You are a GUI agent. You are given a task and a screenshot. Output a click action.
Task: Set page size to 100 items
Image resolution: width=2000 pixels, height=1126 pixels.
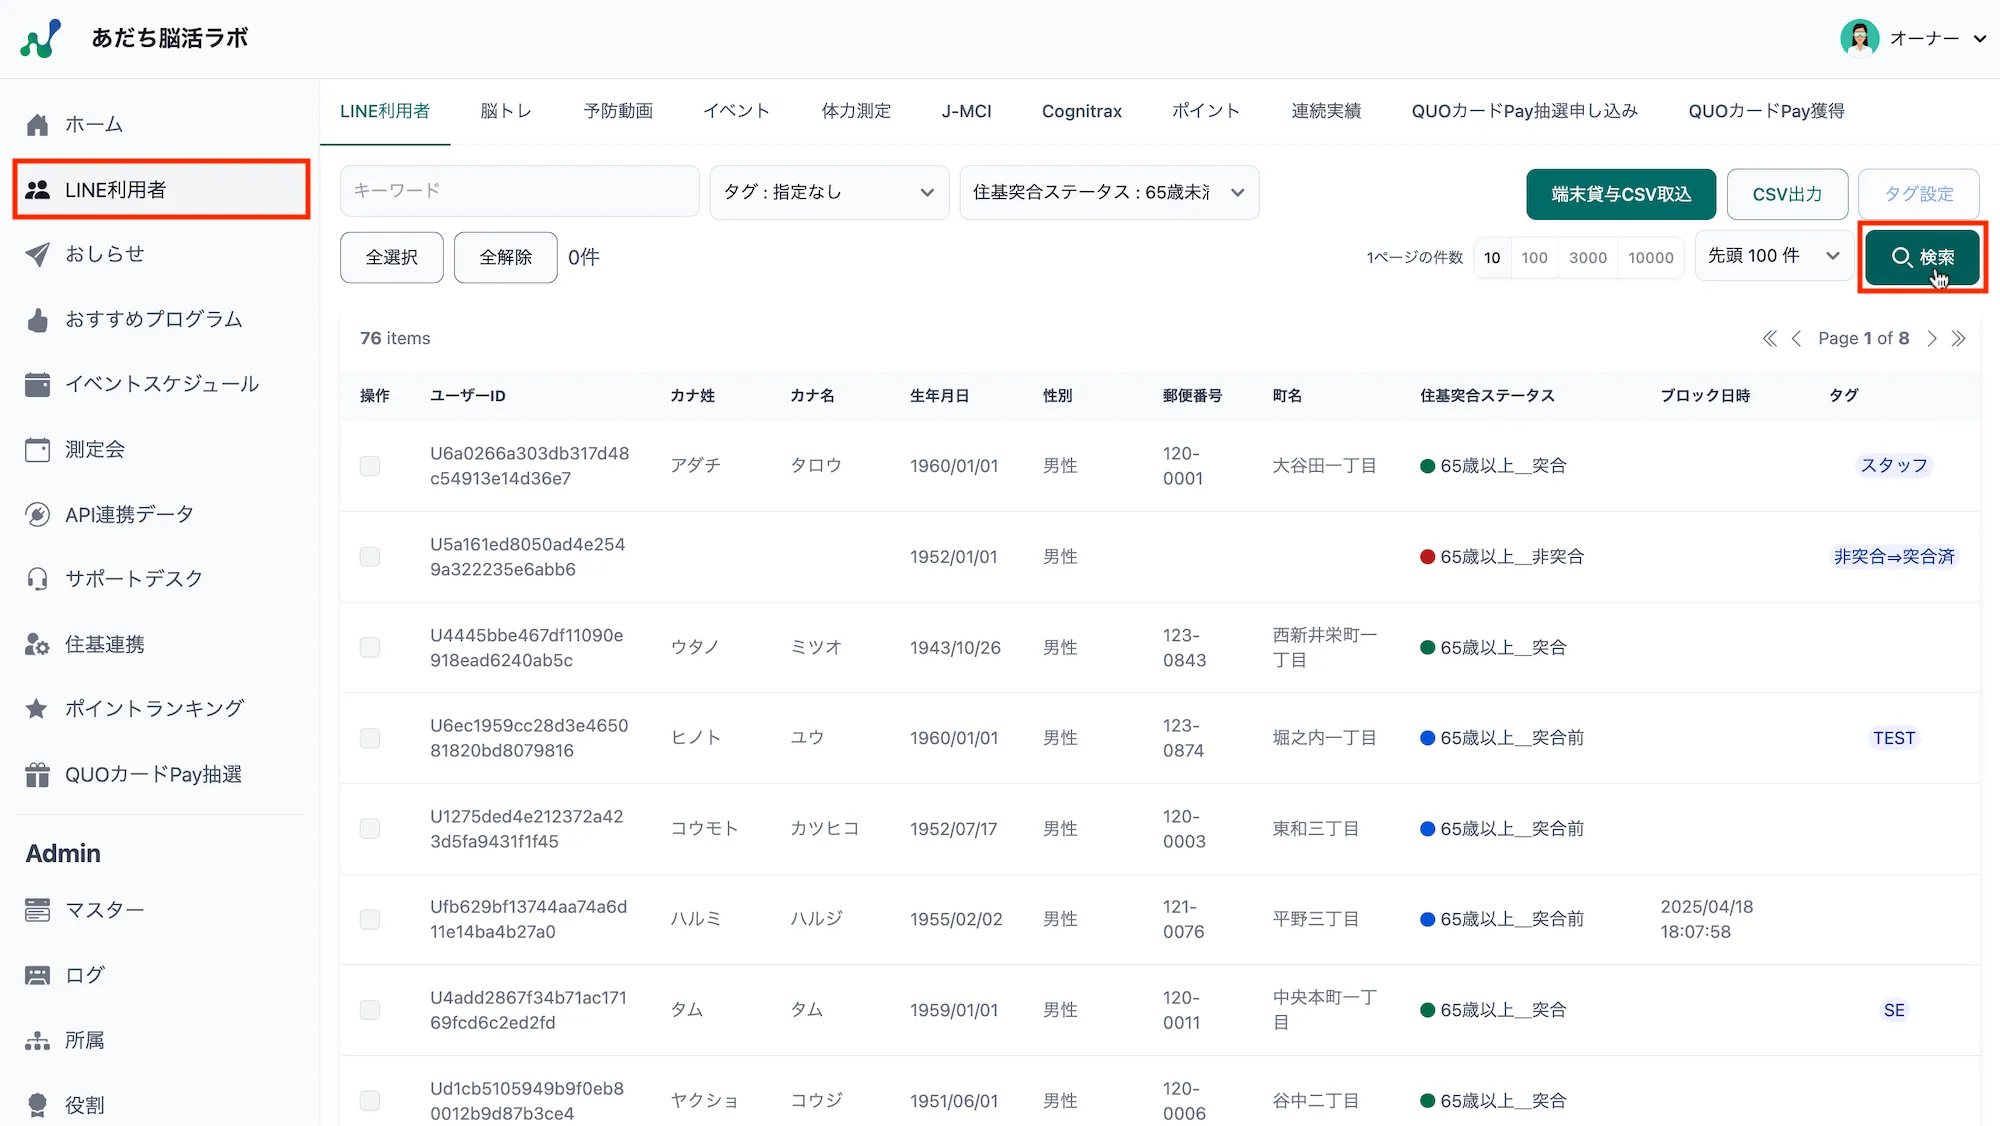pyautogui.click(x=1535, y=257)
